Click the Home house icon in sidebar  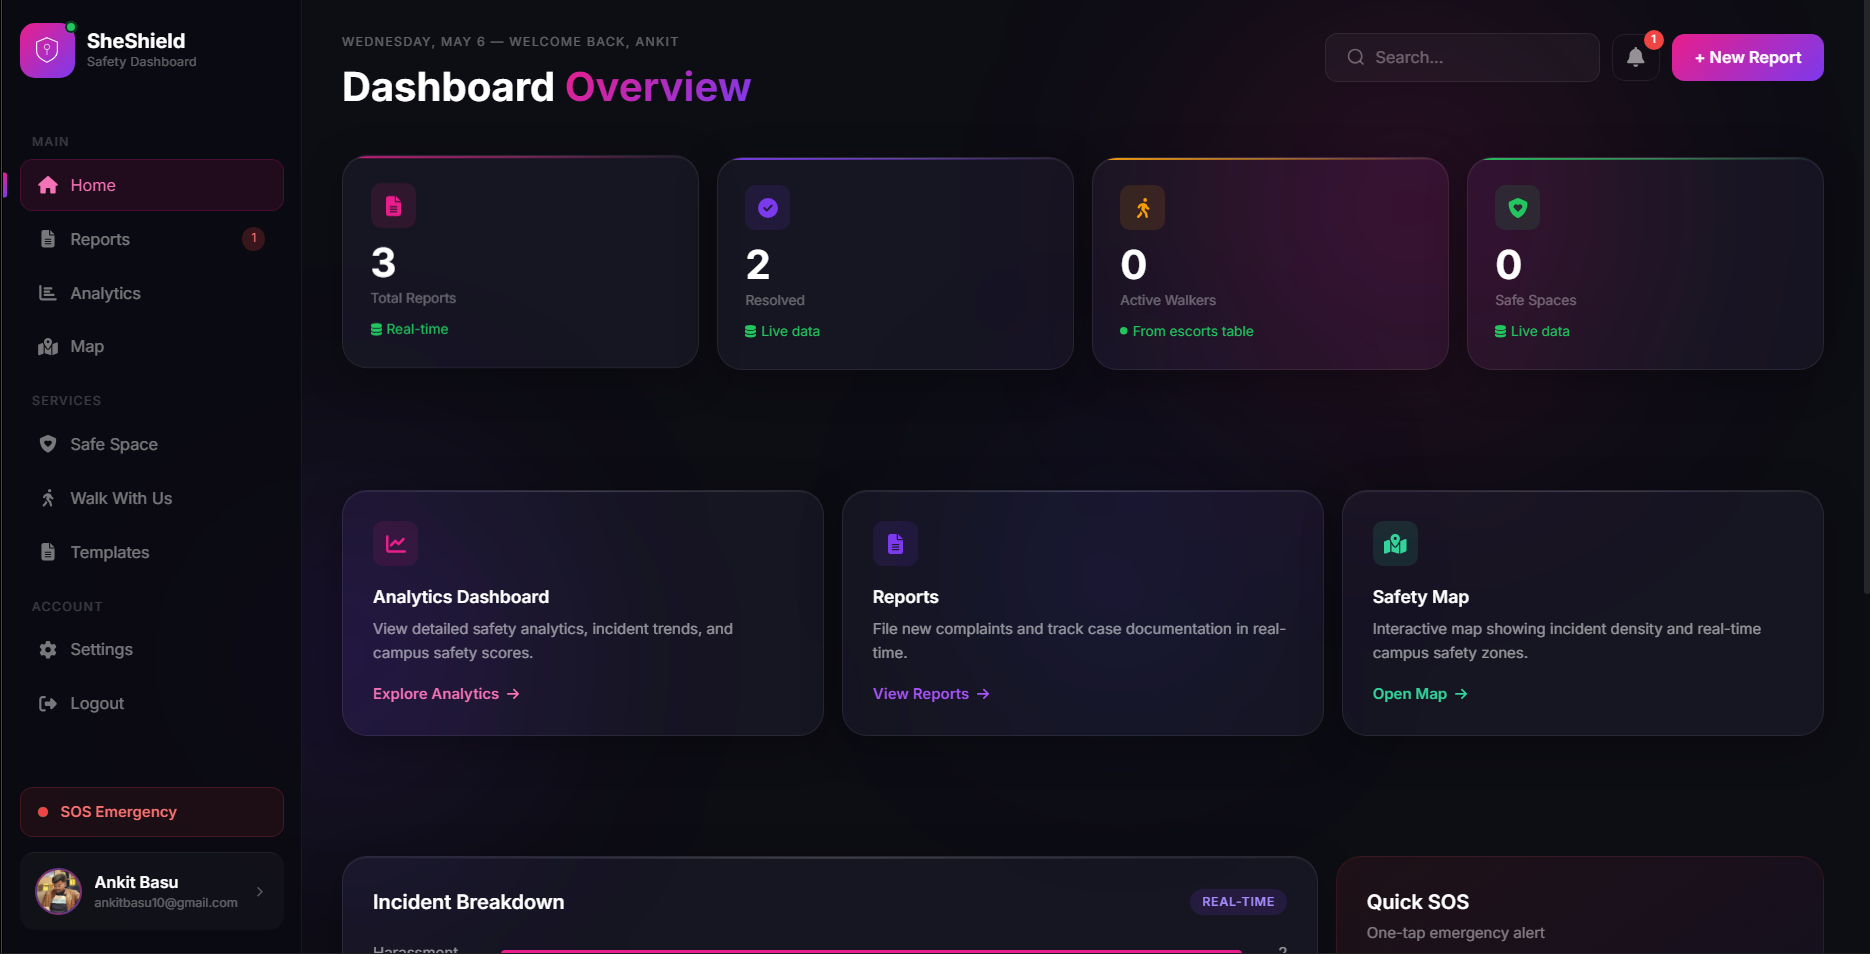click(x=47, y=185)
